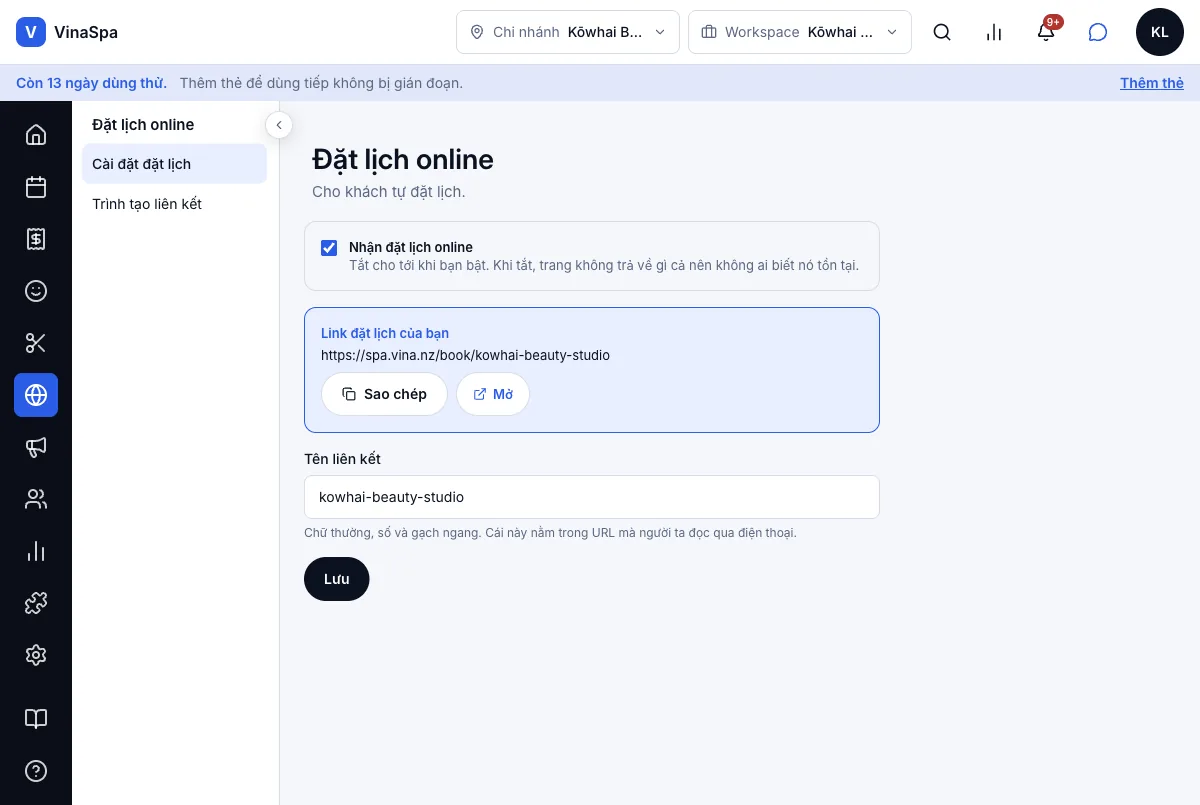Screen dimensions: 1200x805
Task: Uncheck the Nhận đặt lịch online checkbox
Action: click(329, 248)
